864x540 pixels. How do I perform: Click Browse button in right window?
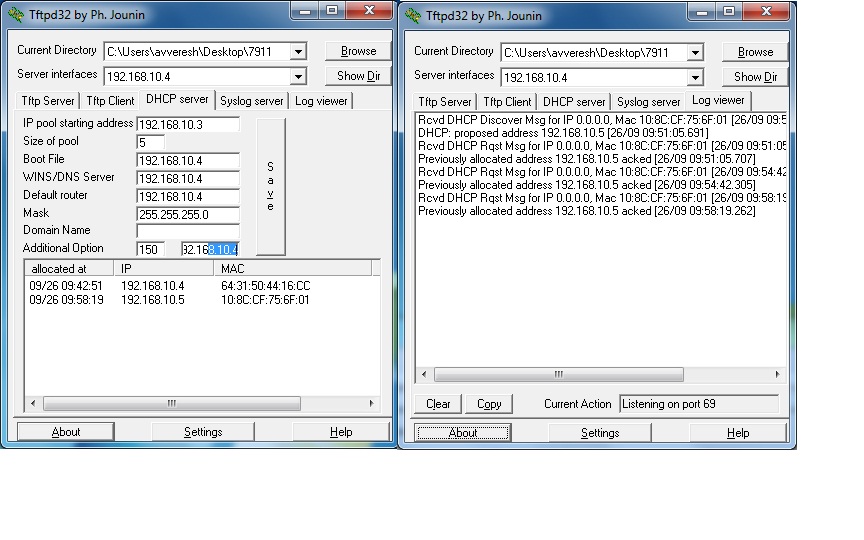point(755,52)
